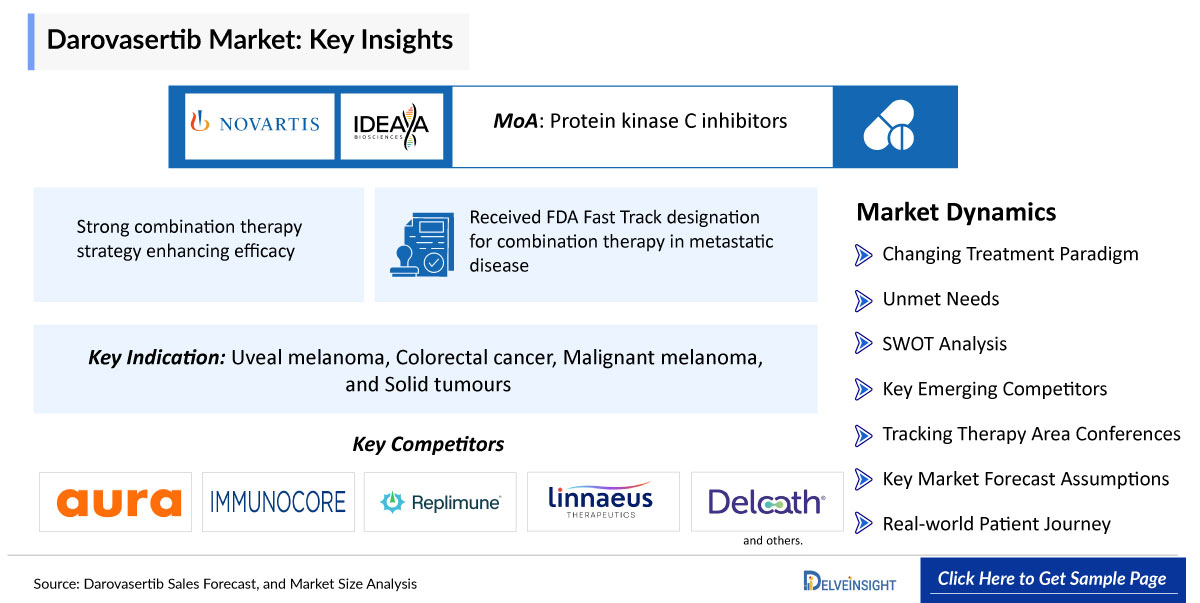
Task: Select the Replimune competitor logo
Action: pyautogui.click(x=440, y=502)
